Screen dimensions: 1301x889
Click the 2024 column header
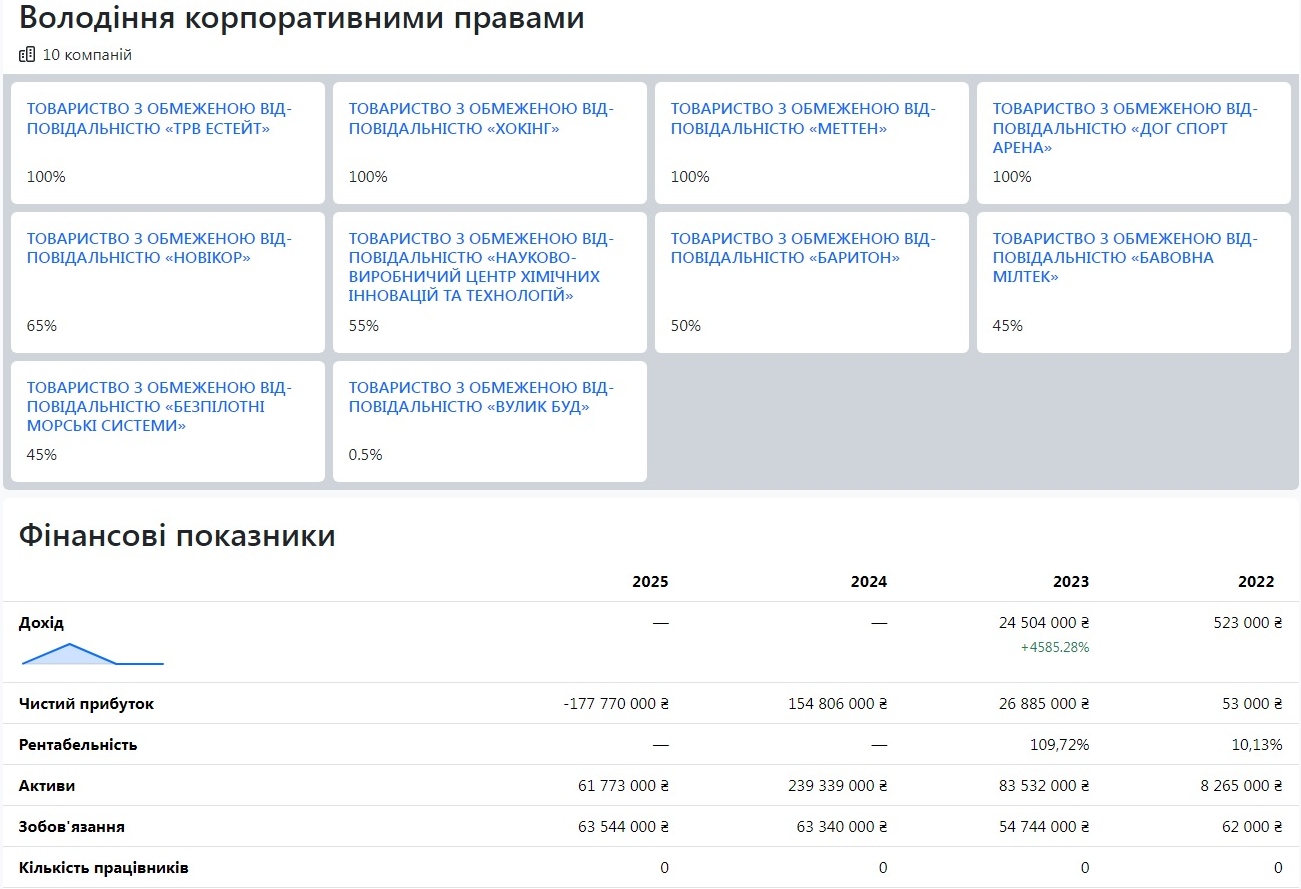pos(869,581)
